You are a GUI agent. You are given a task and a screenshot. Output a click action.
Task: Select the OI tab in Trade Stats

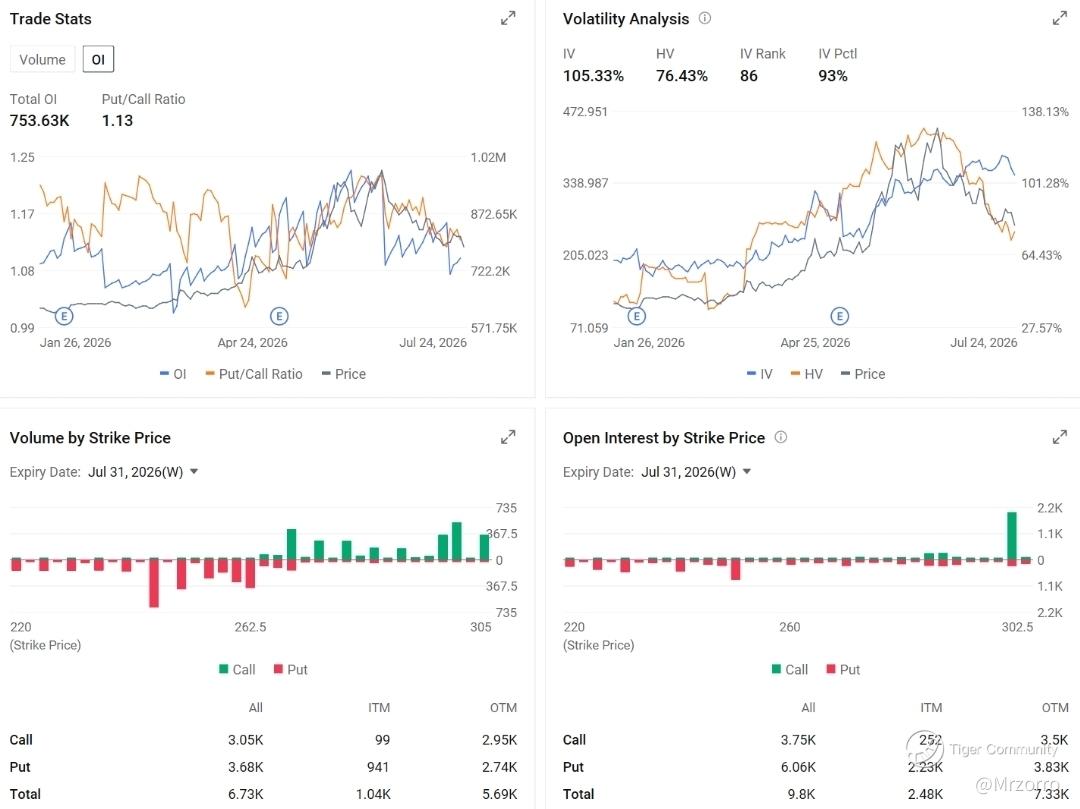pyautogui.click(x=98, y=59)
